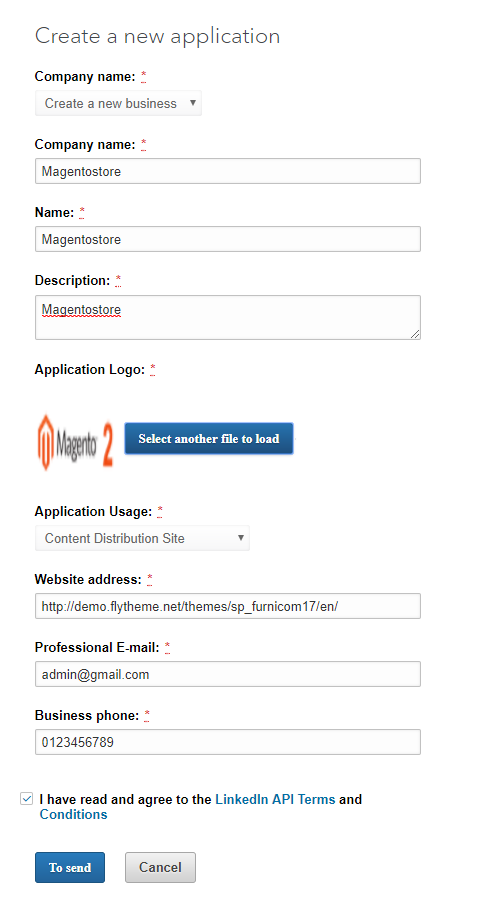Click the Professional E-mail field
Viewport: 490px width, 910px height.
click(228, 674)
